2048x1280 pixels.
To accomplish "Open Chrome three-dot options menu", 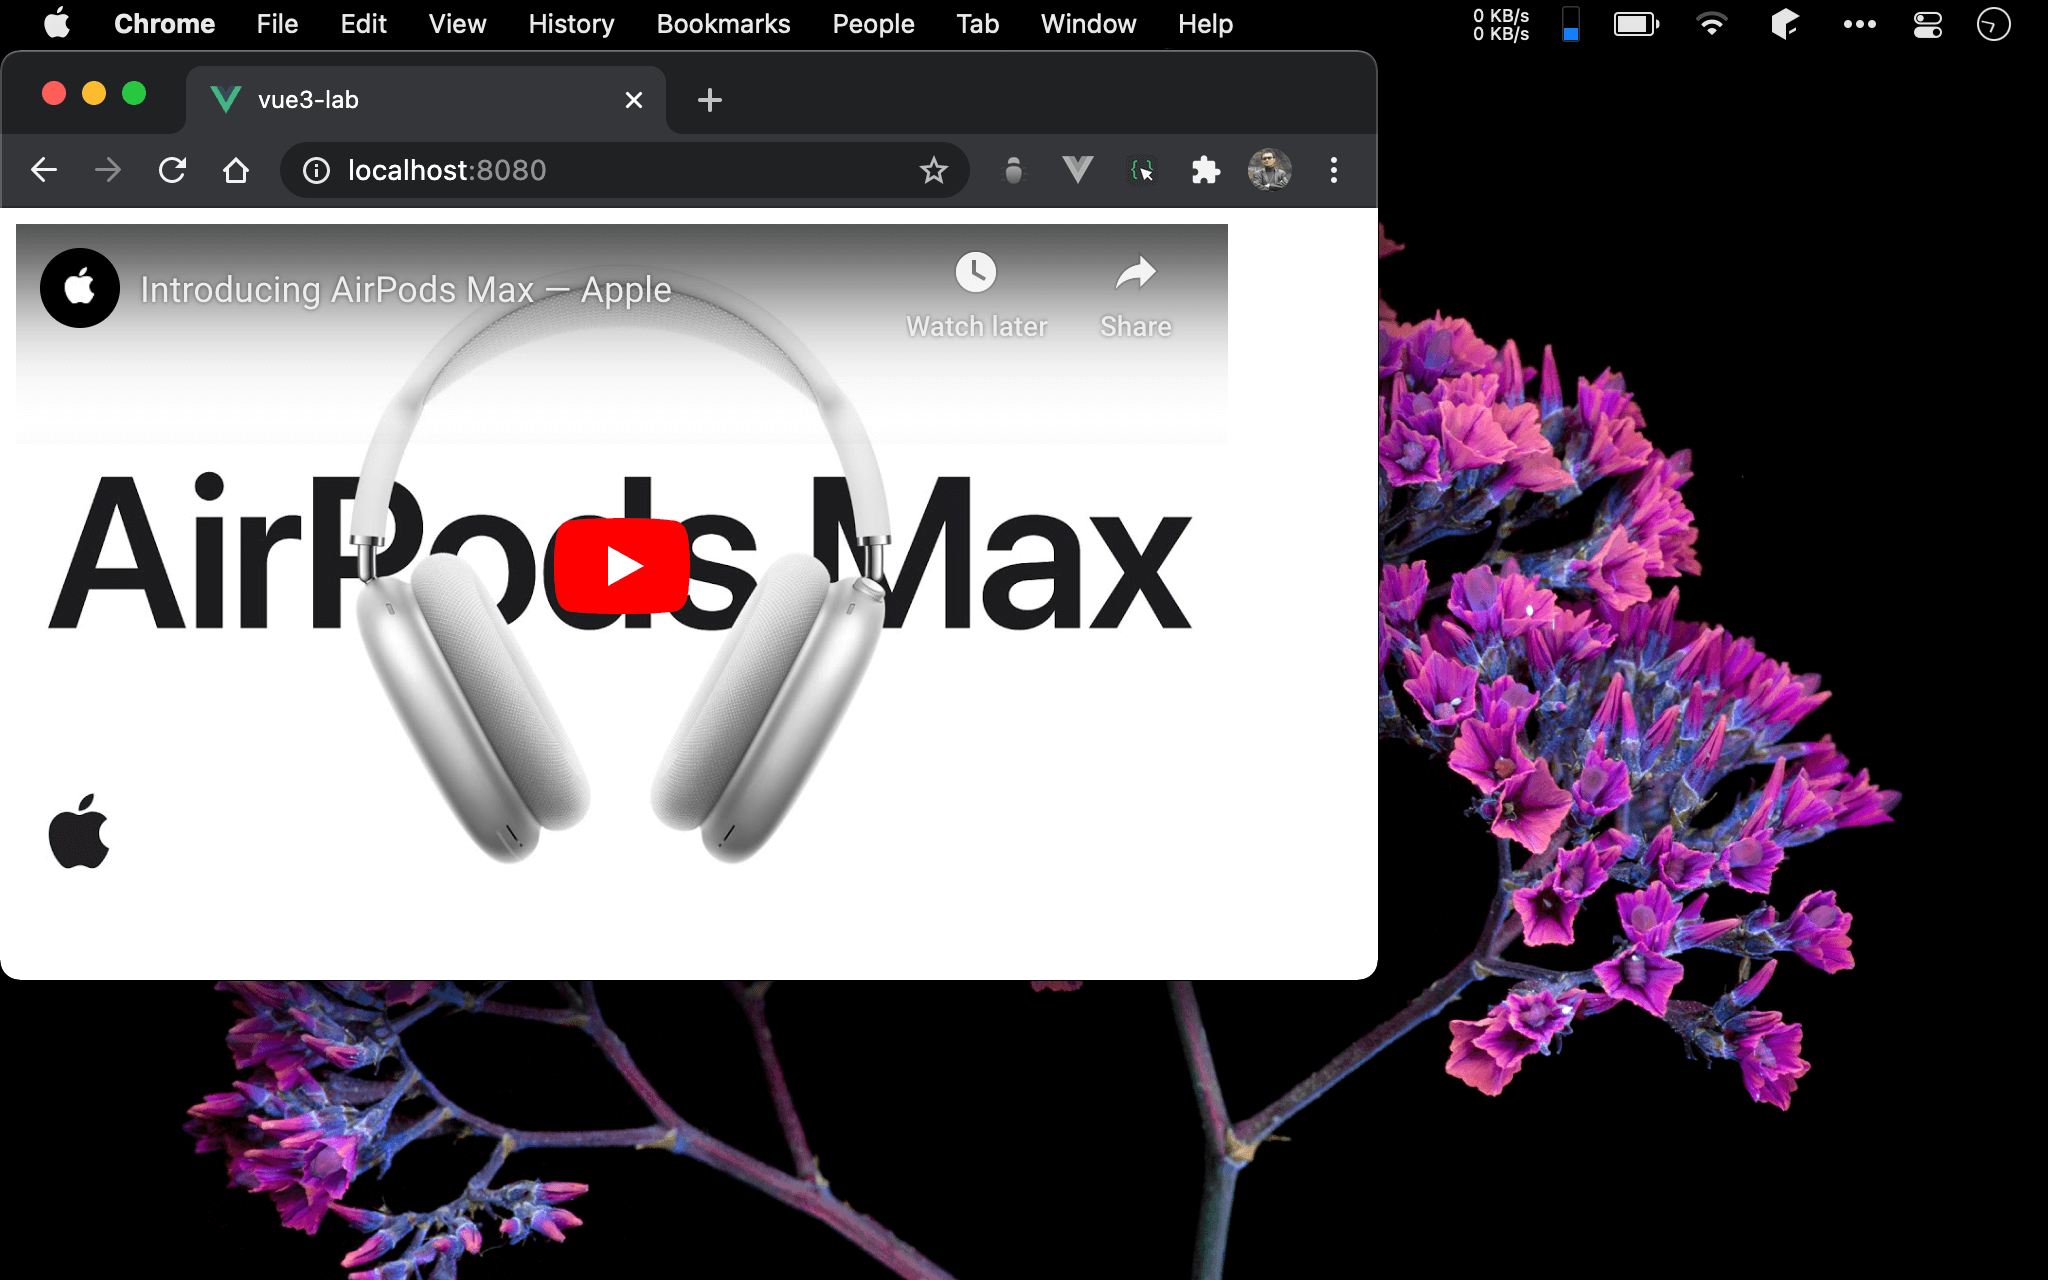I will click(x=1333, y=170).
